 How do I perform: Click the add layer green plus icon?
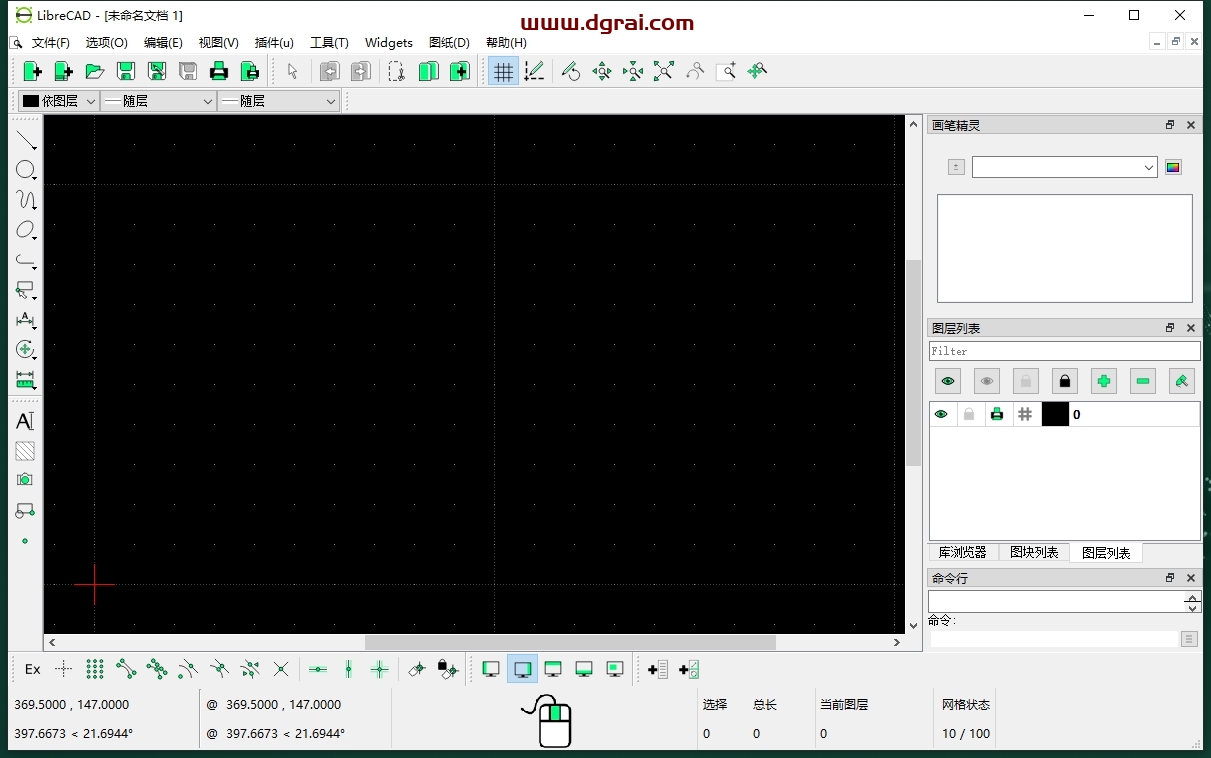tap(1104, 381)
